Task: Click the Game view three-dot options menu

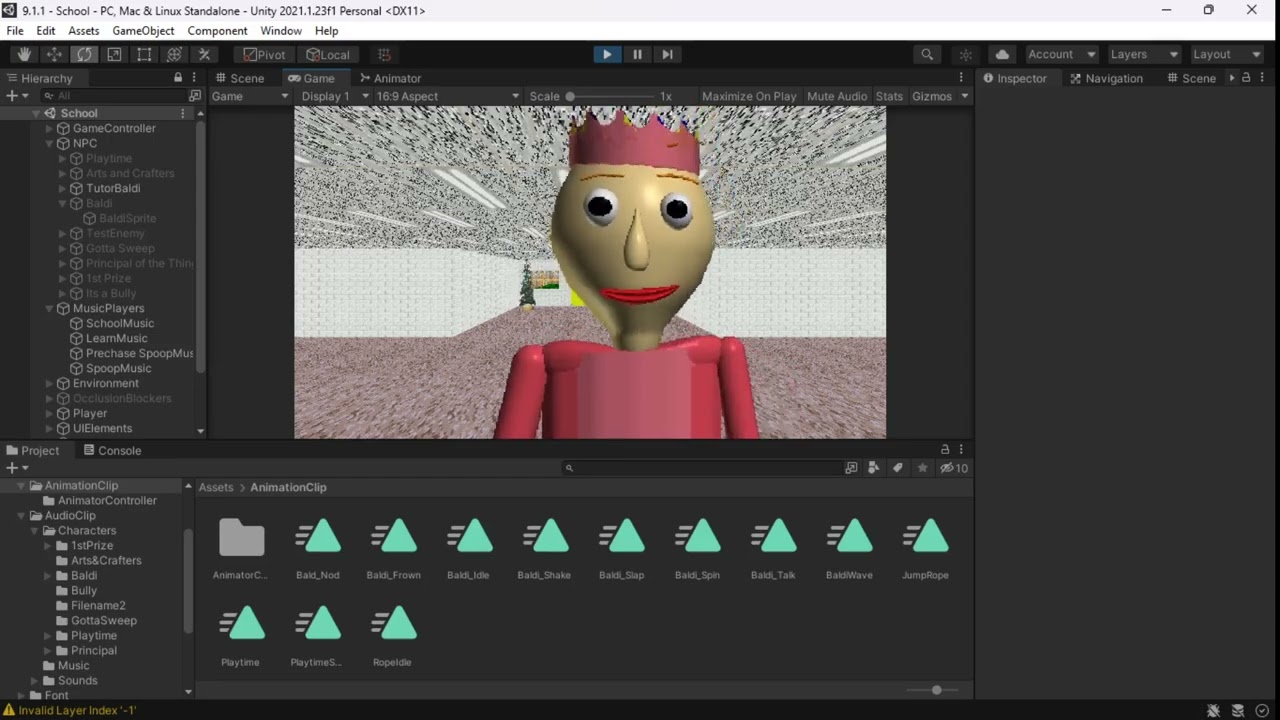Action: click(x=961, y=78)
